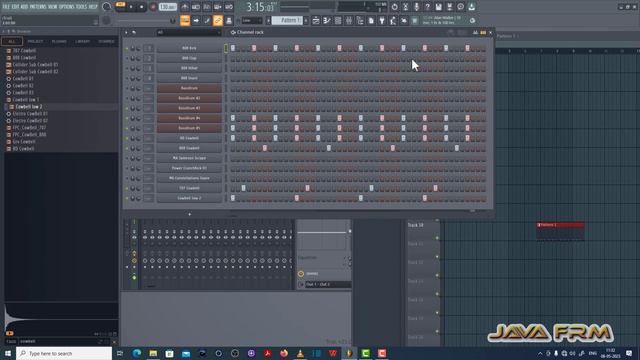The width and height of the screenshot is (640, 360).
Task: Open the Playlist view toolbar icon
Action: pos(316,20)
